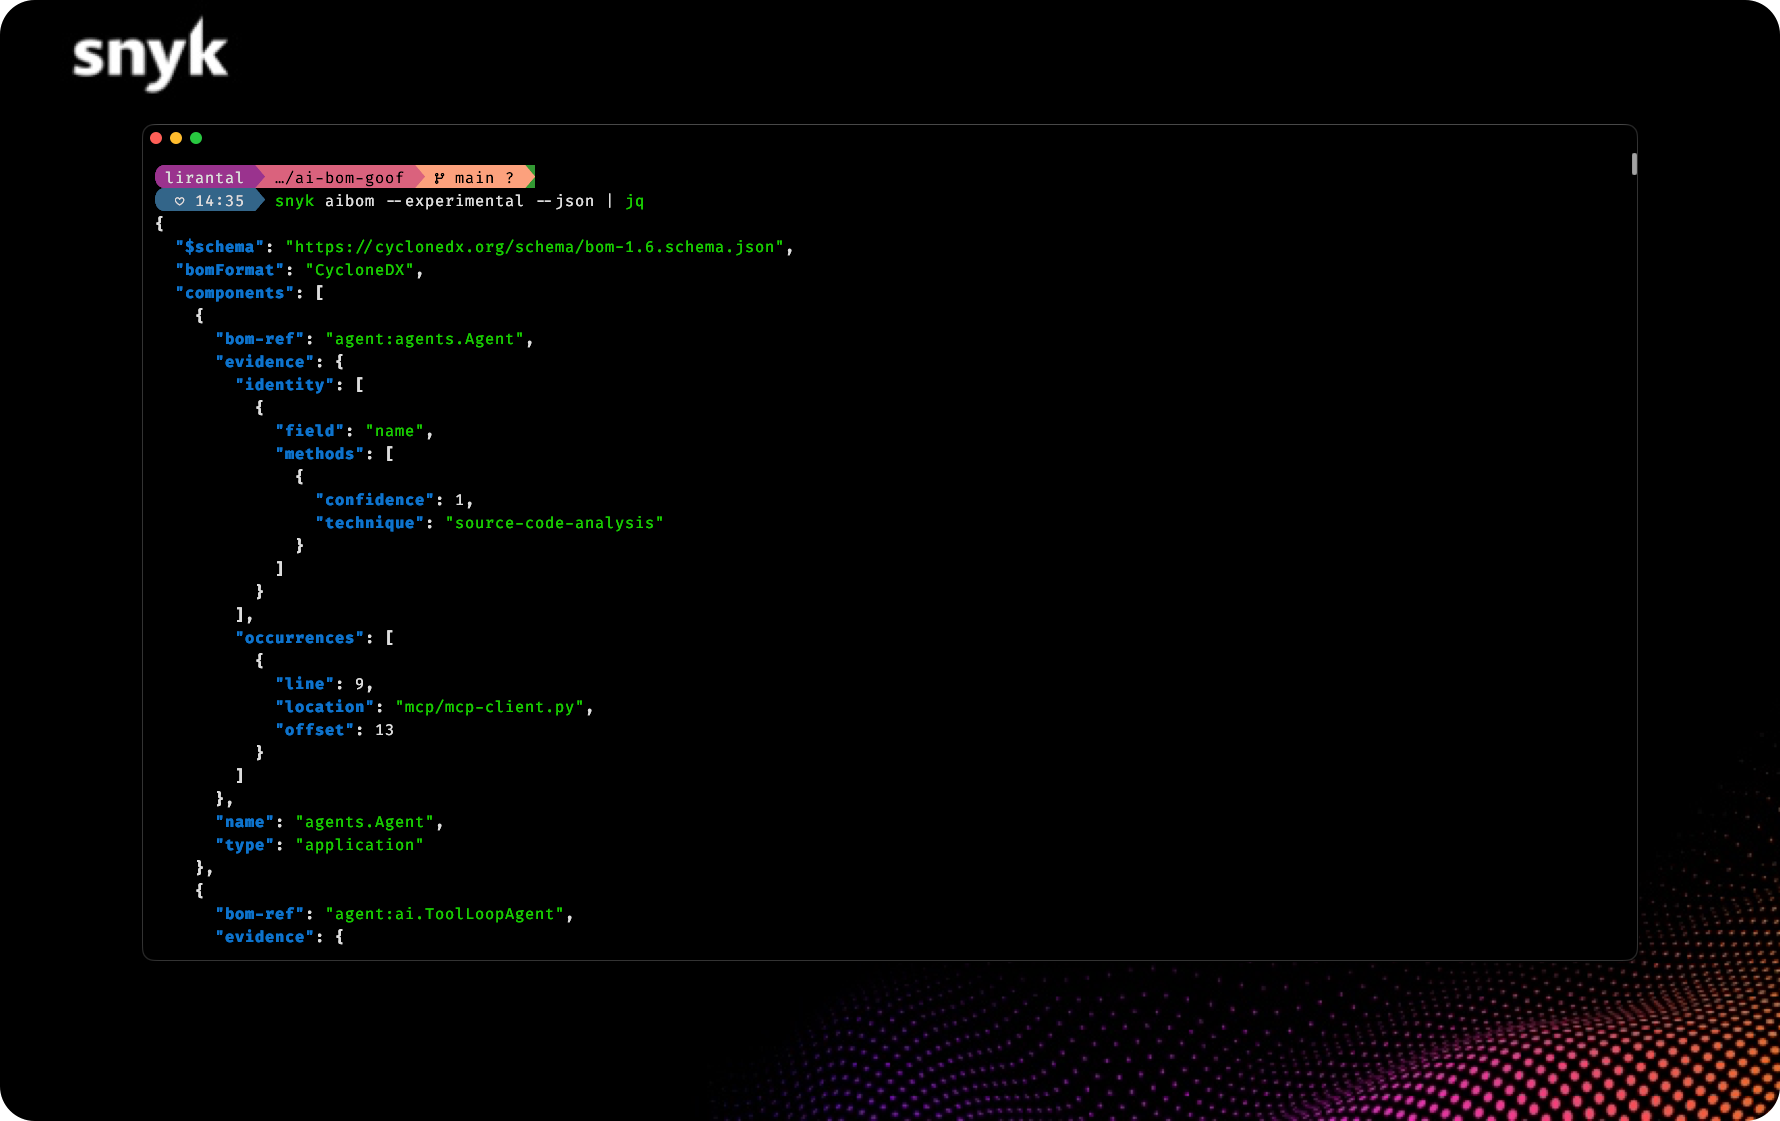Toggle the yellow minimize traffic light
Image resolution: width=1780 pixels, height=1121 pixels.
tap(176, 138)
